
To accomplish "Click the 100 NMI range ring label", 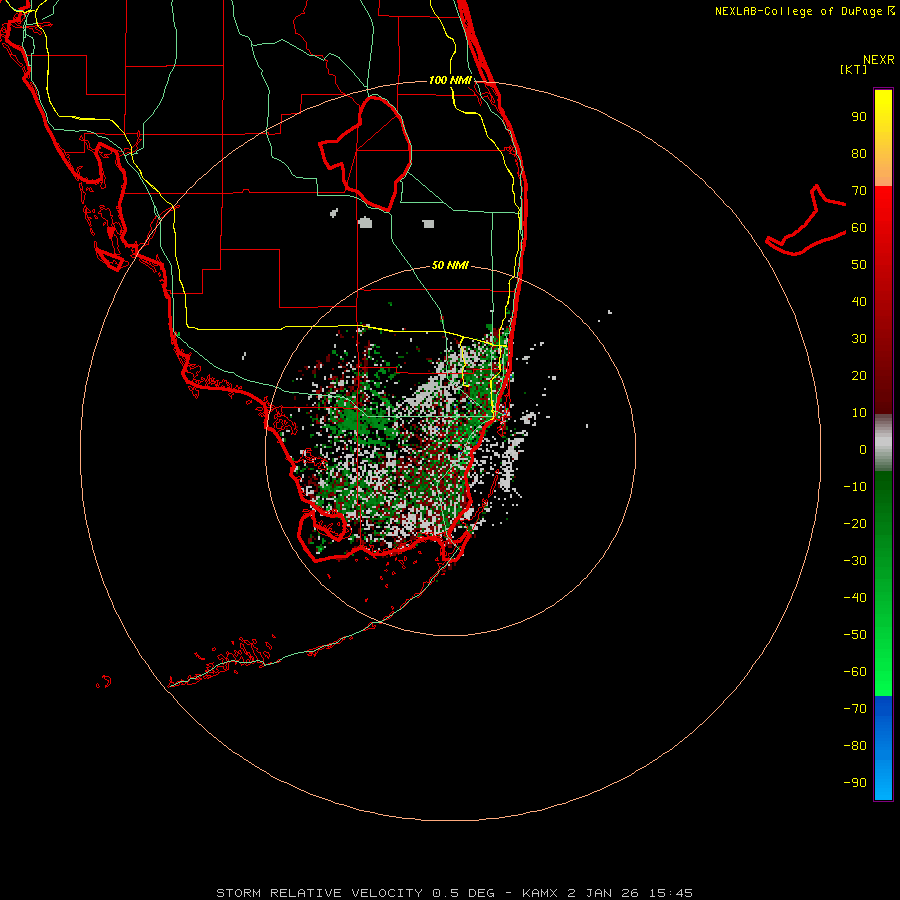I will pyautogui.click(x=450, y=80).
